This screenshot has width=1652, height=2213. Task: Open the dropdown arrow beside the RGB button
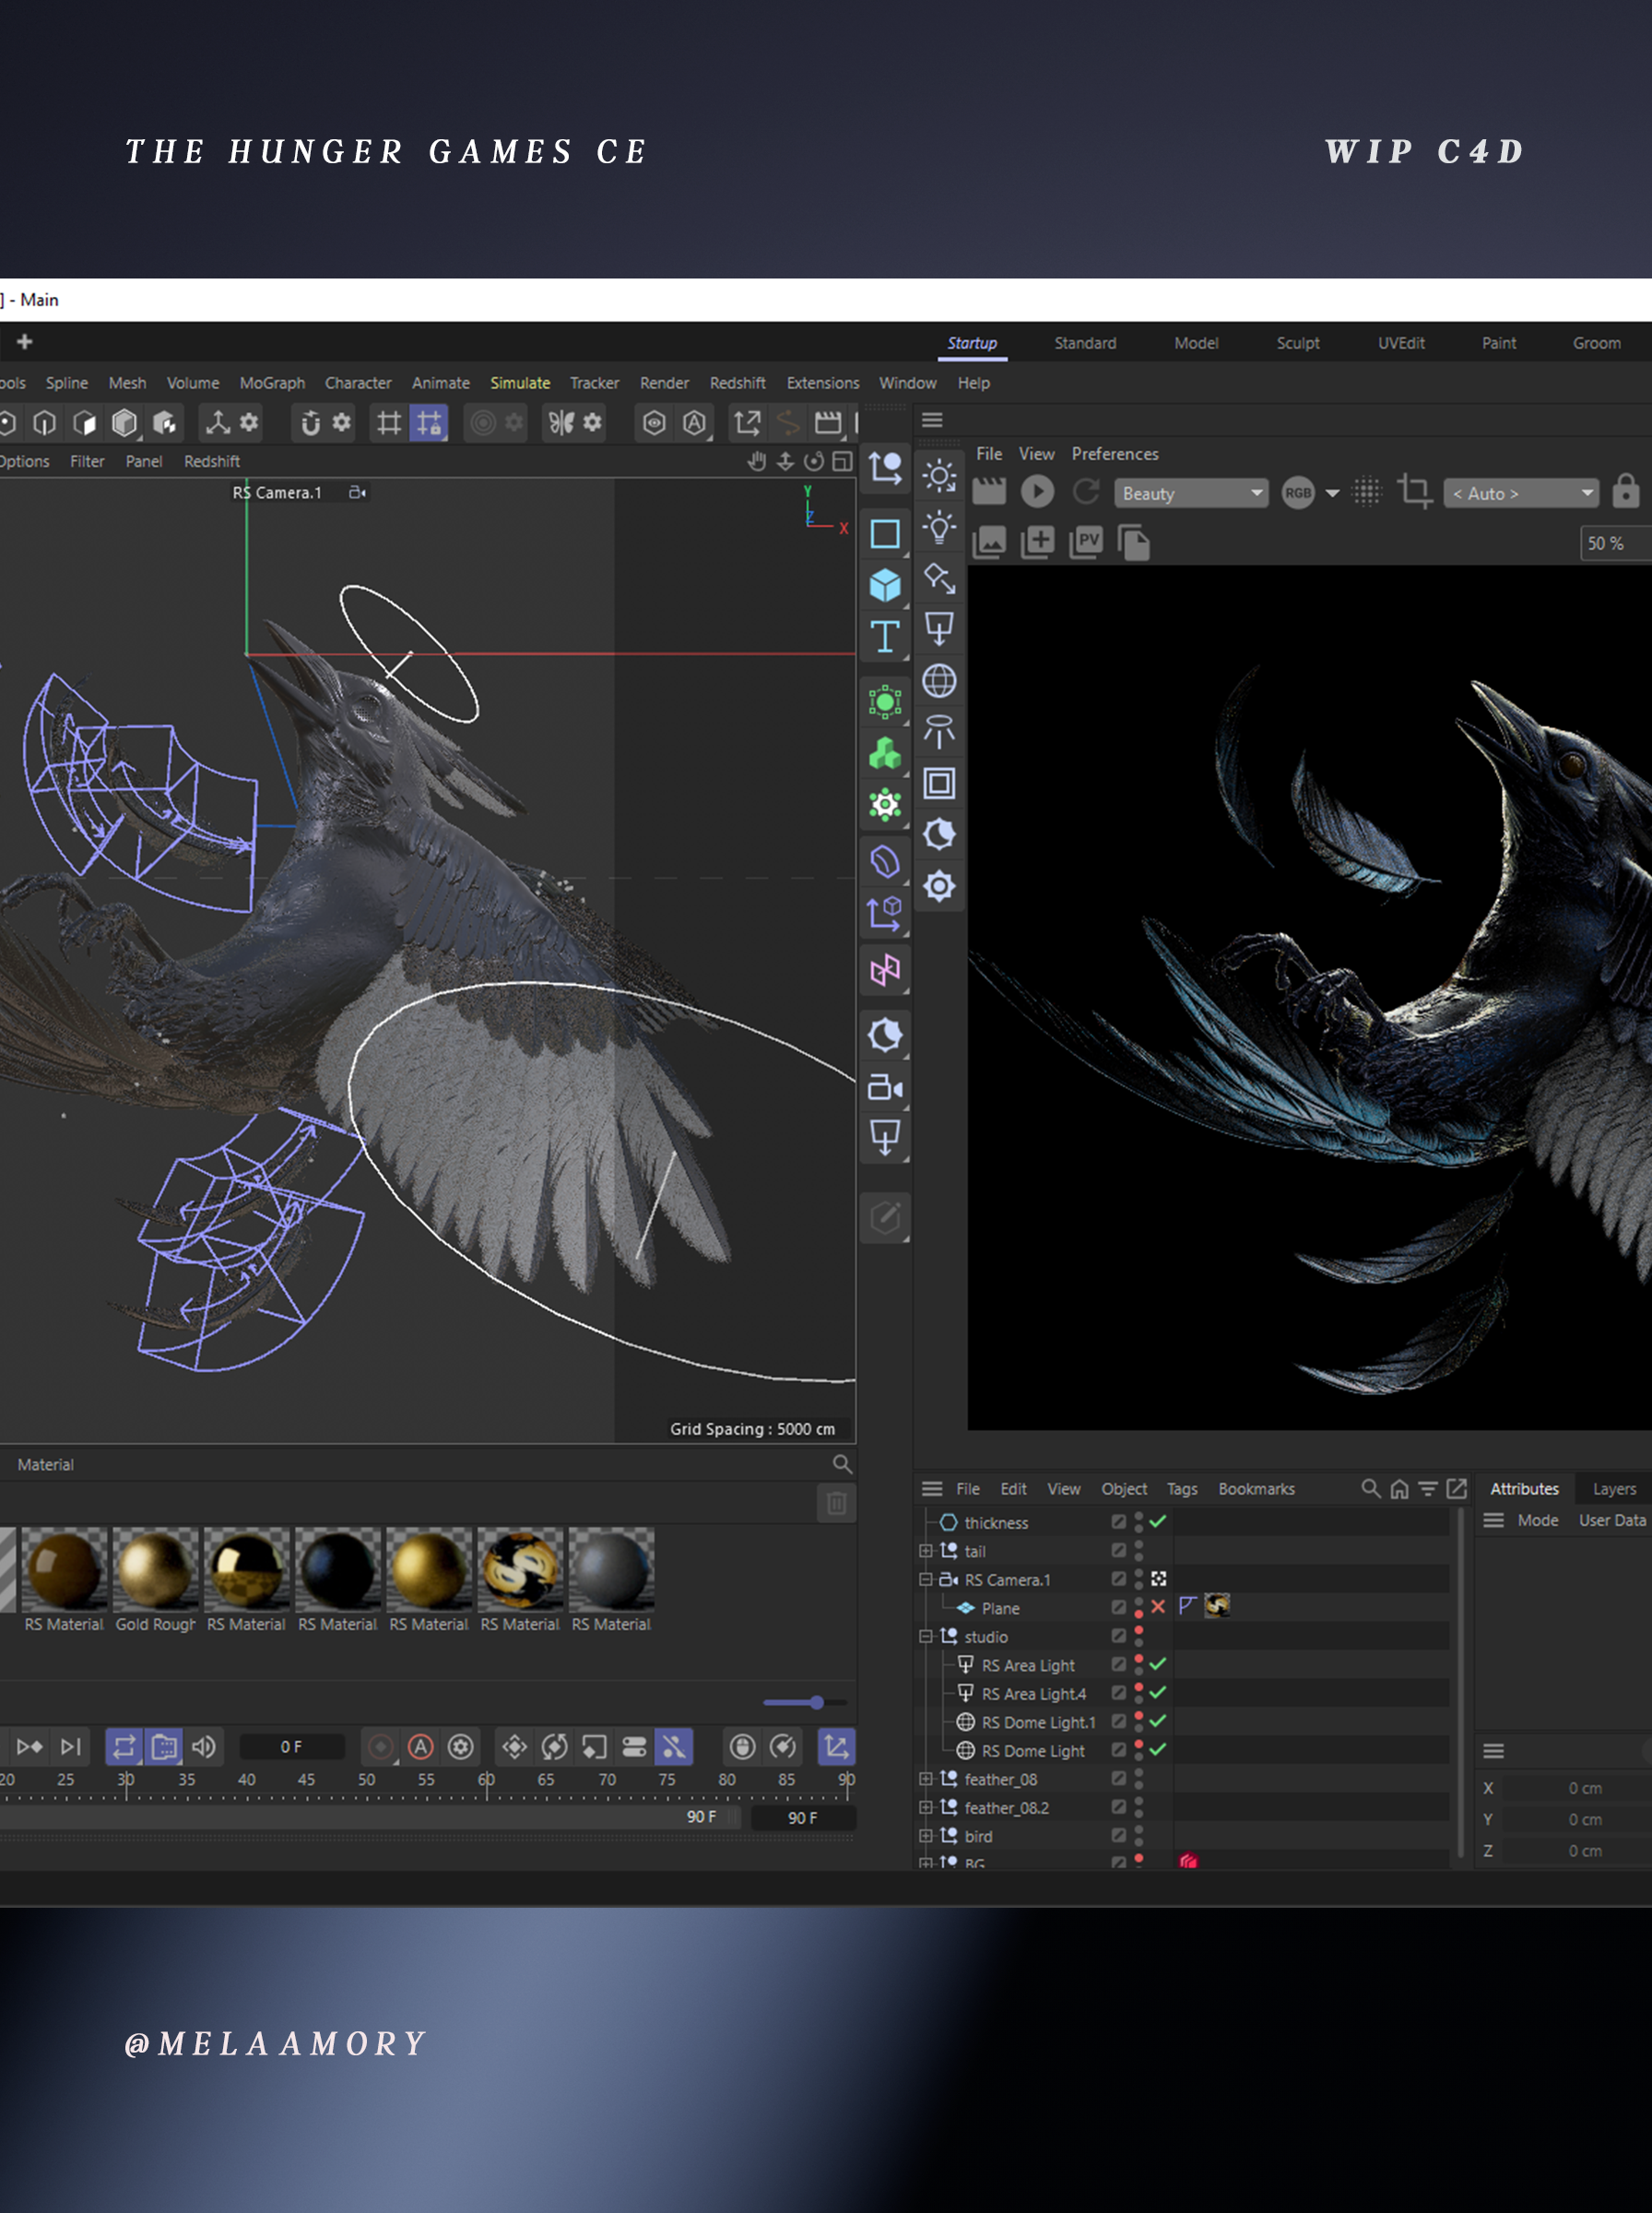(1332, 493)
